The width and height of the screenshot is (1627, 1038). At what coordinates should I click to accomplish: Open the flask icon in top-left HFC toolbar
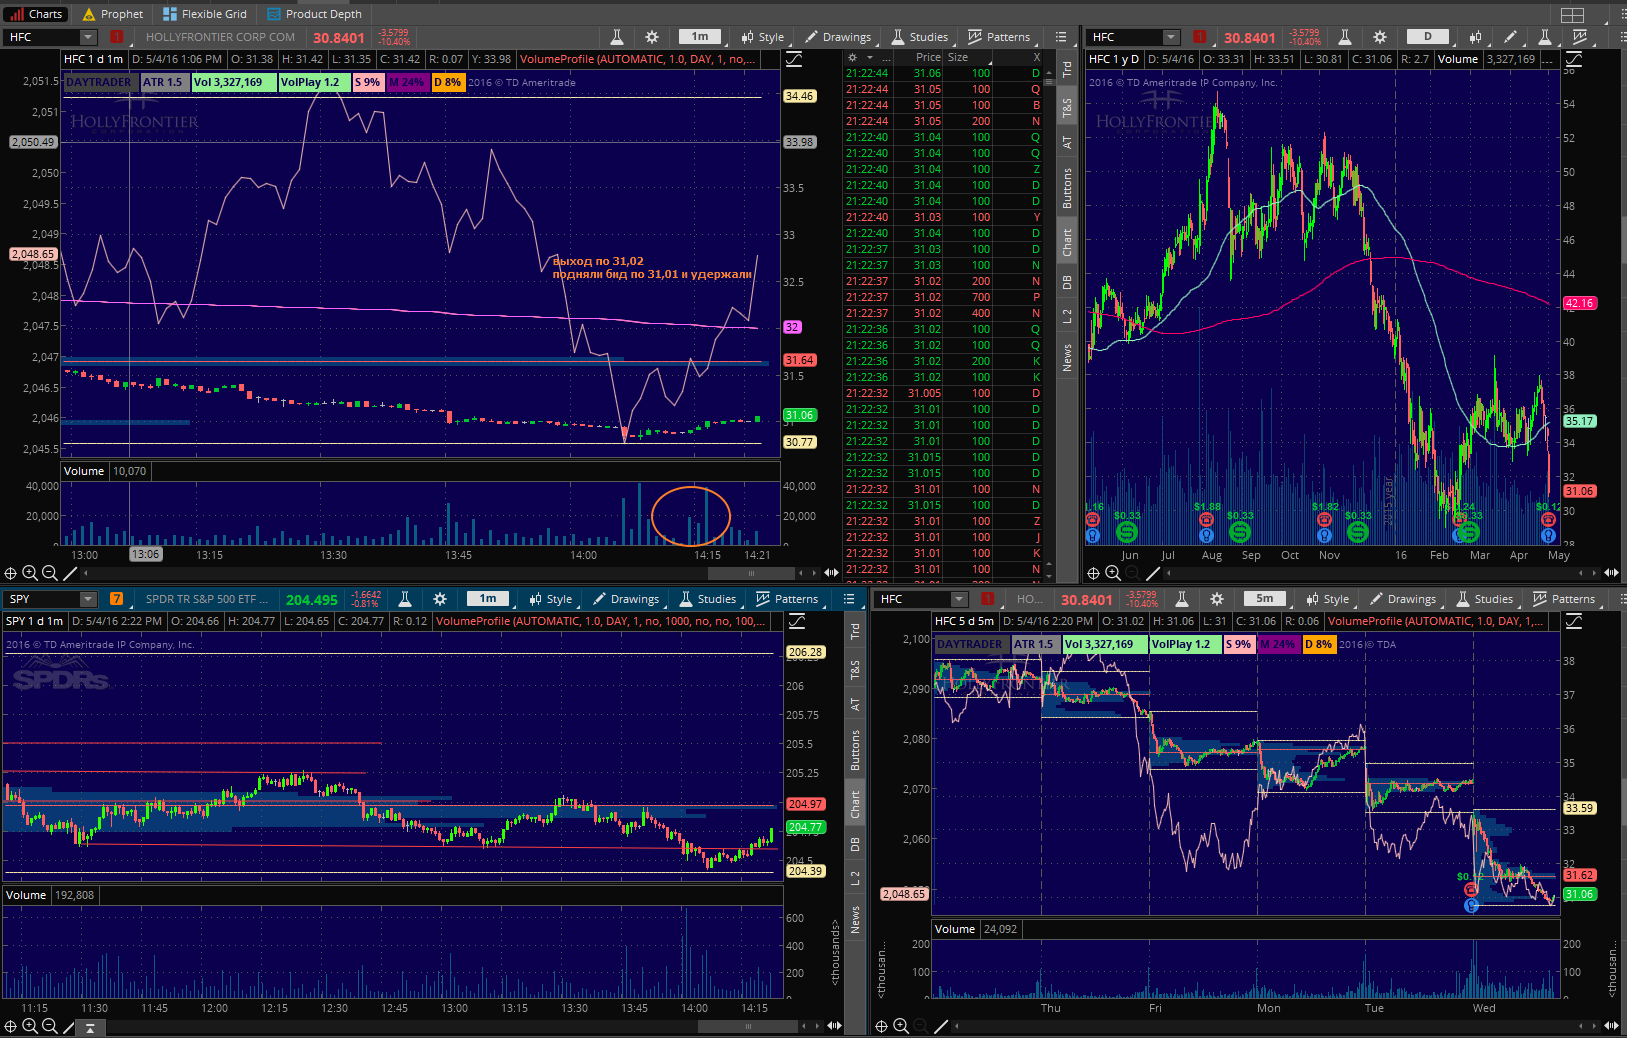[617, 37]
